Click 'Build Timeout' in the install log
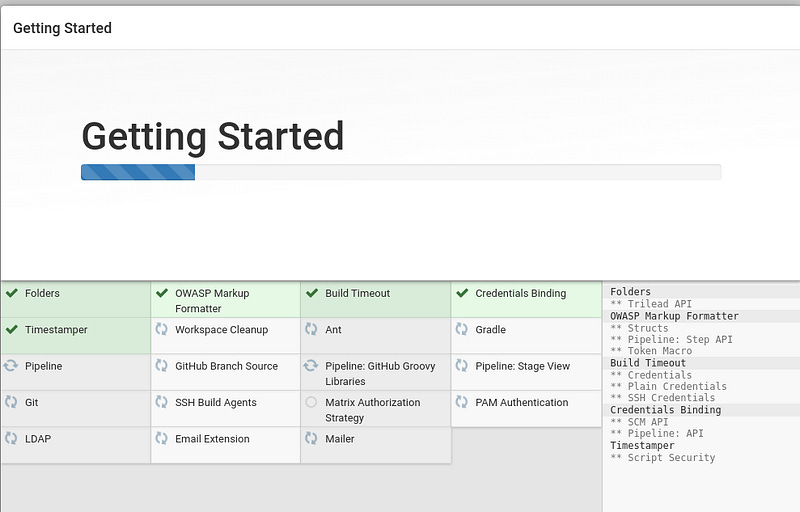The image size is (800, 512). pos(648,363)
